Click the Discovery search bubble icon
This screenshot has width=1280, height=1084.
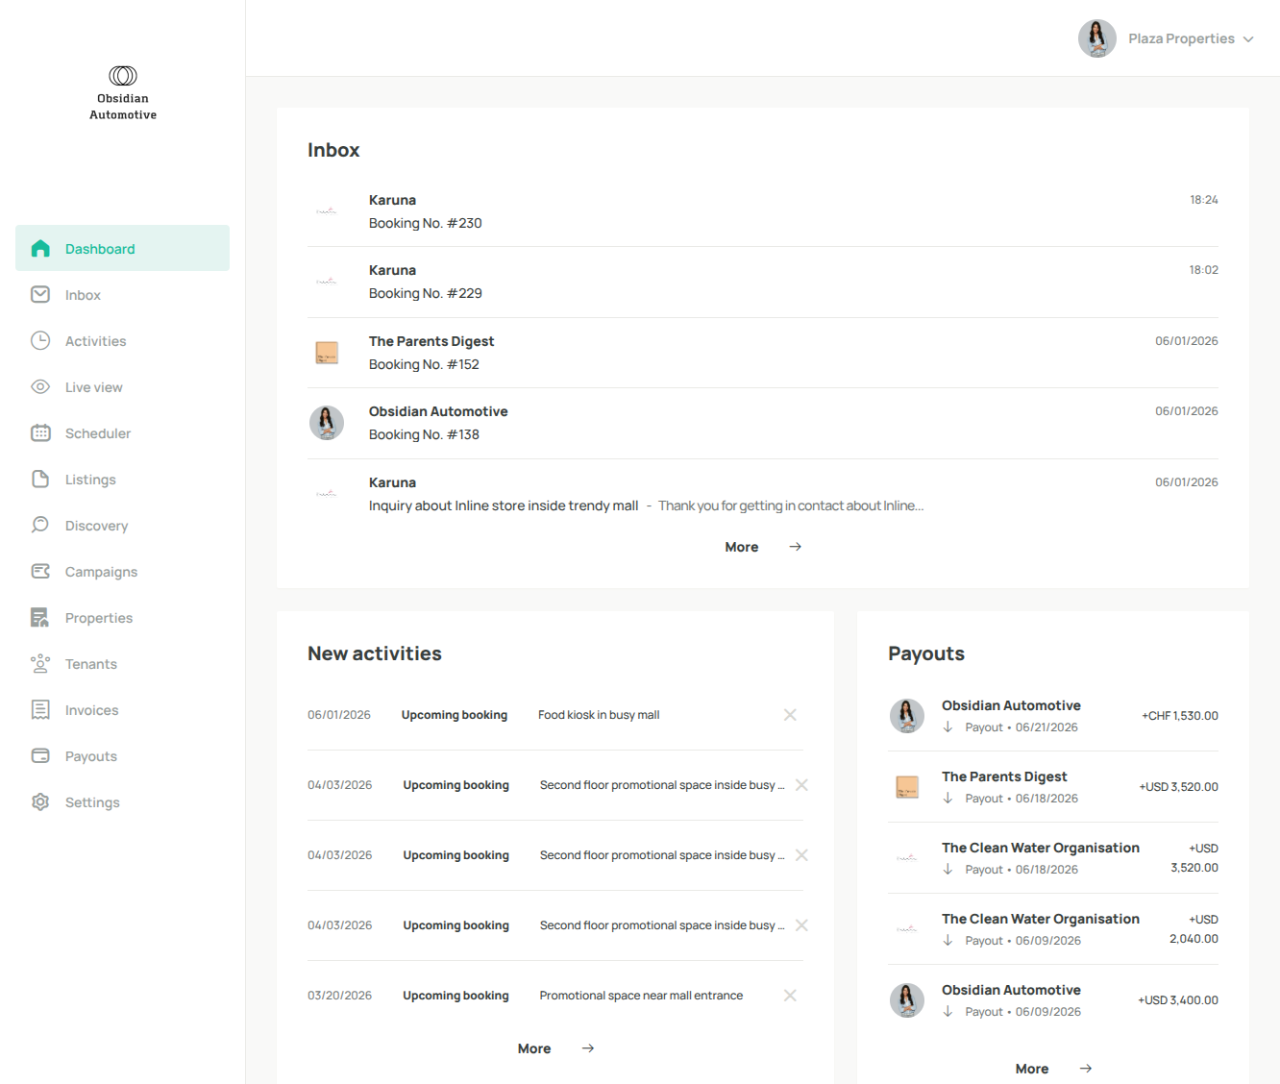(x=40, y=525)
